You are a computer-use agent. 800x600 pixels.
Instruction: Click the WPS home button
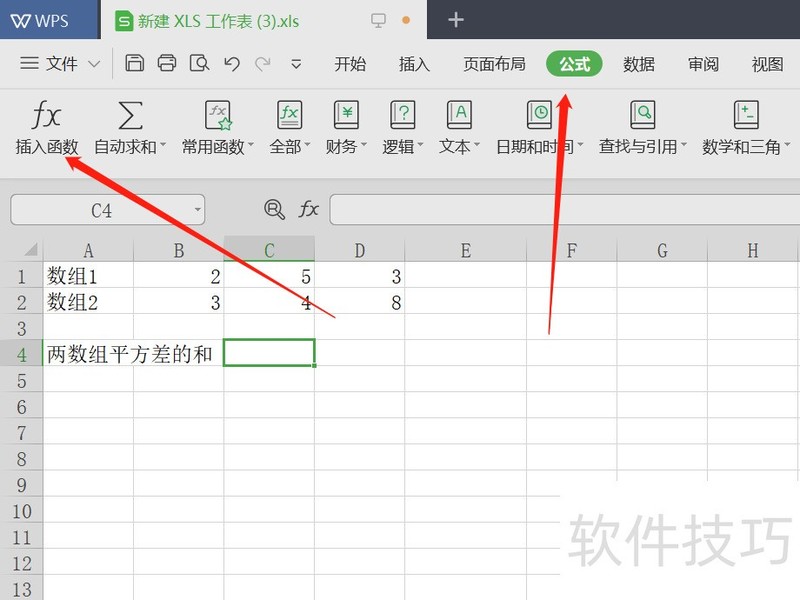tap(40, 20)
